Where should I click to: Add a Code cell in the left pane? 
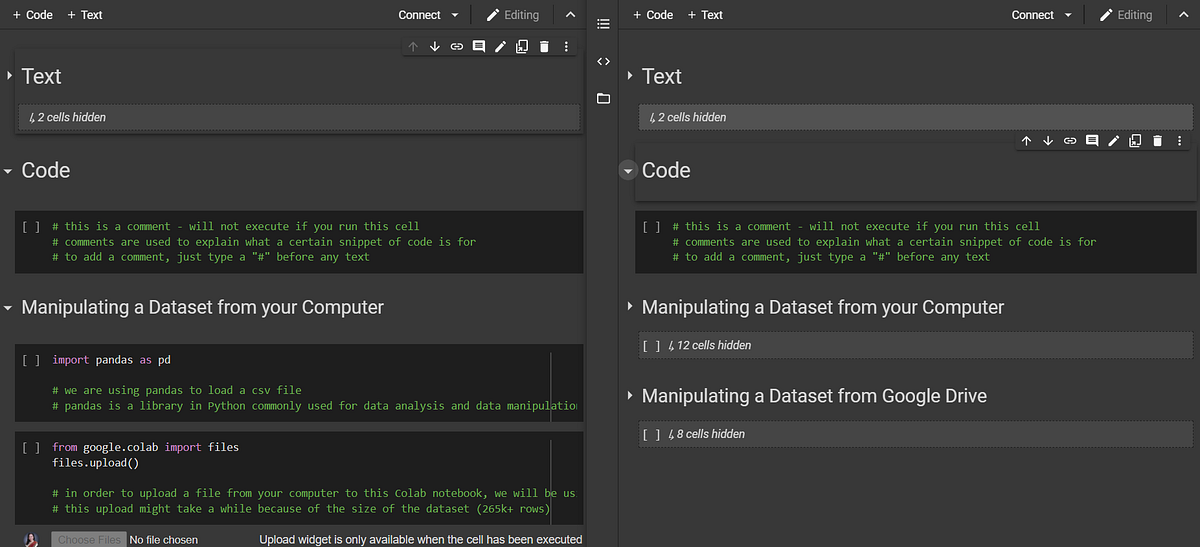coord(32,15)
